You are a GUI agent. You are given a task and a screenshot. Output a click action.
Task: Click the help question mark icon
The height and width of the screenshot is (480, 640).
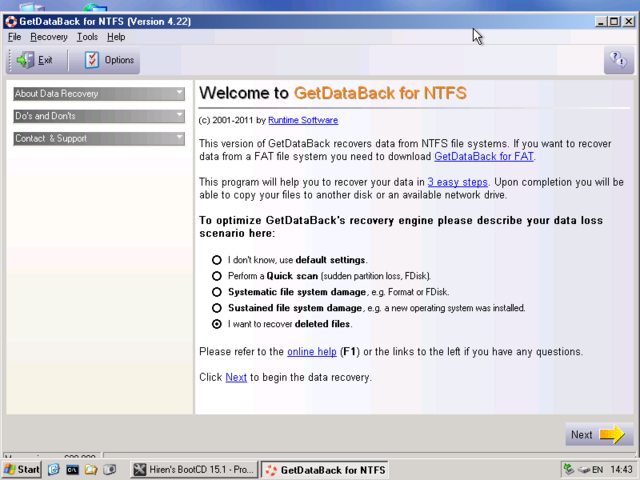tap(618, 60)
